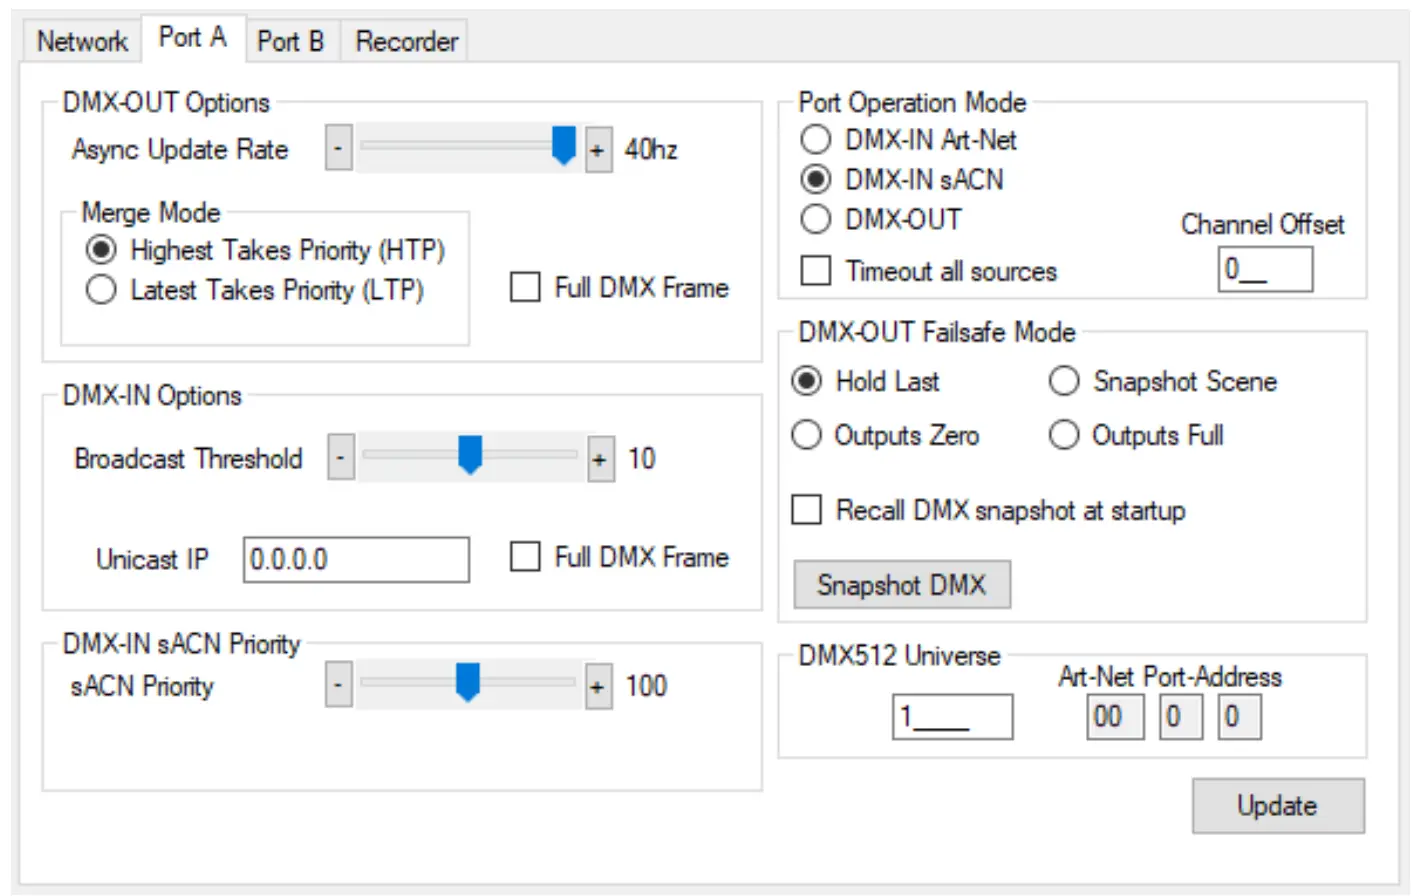Check Full DMX Frame in DMX-OUT Options
The width and height of the screenshot is (1412, 896).
(525, 288)
